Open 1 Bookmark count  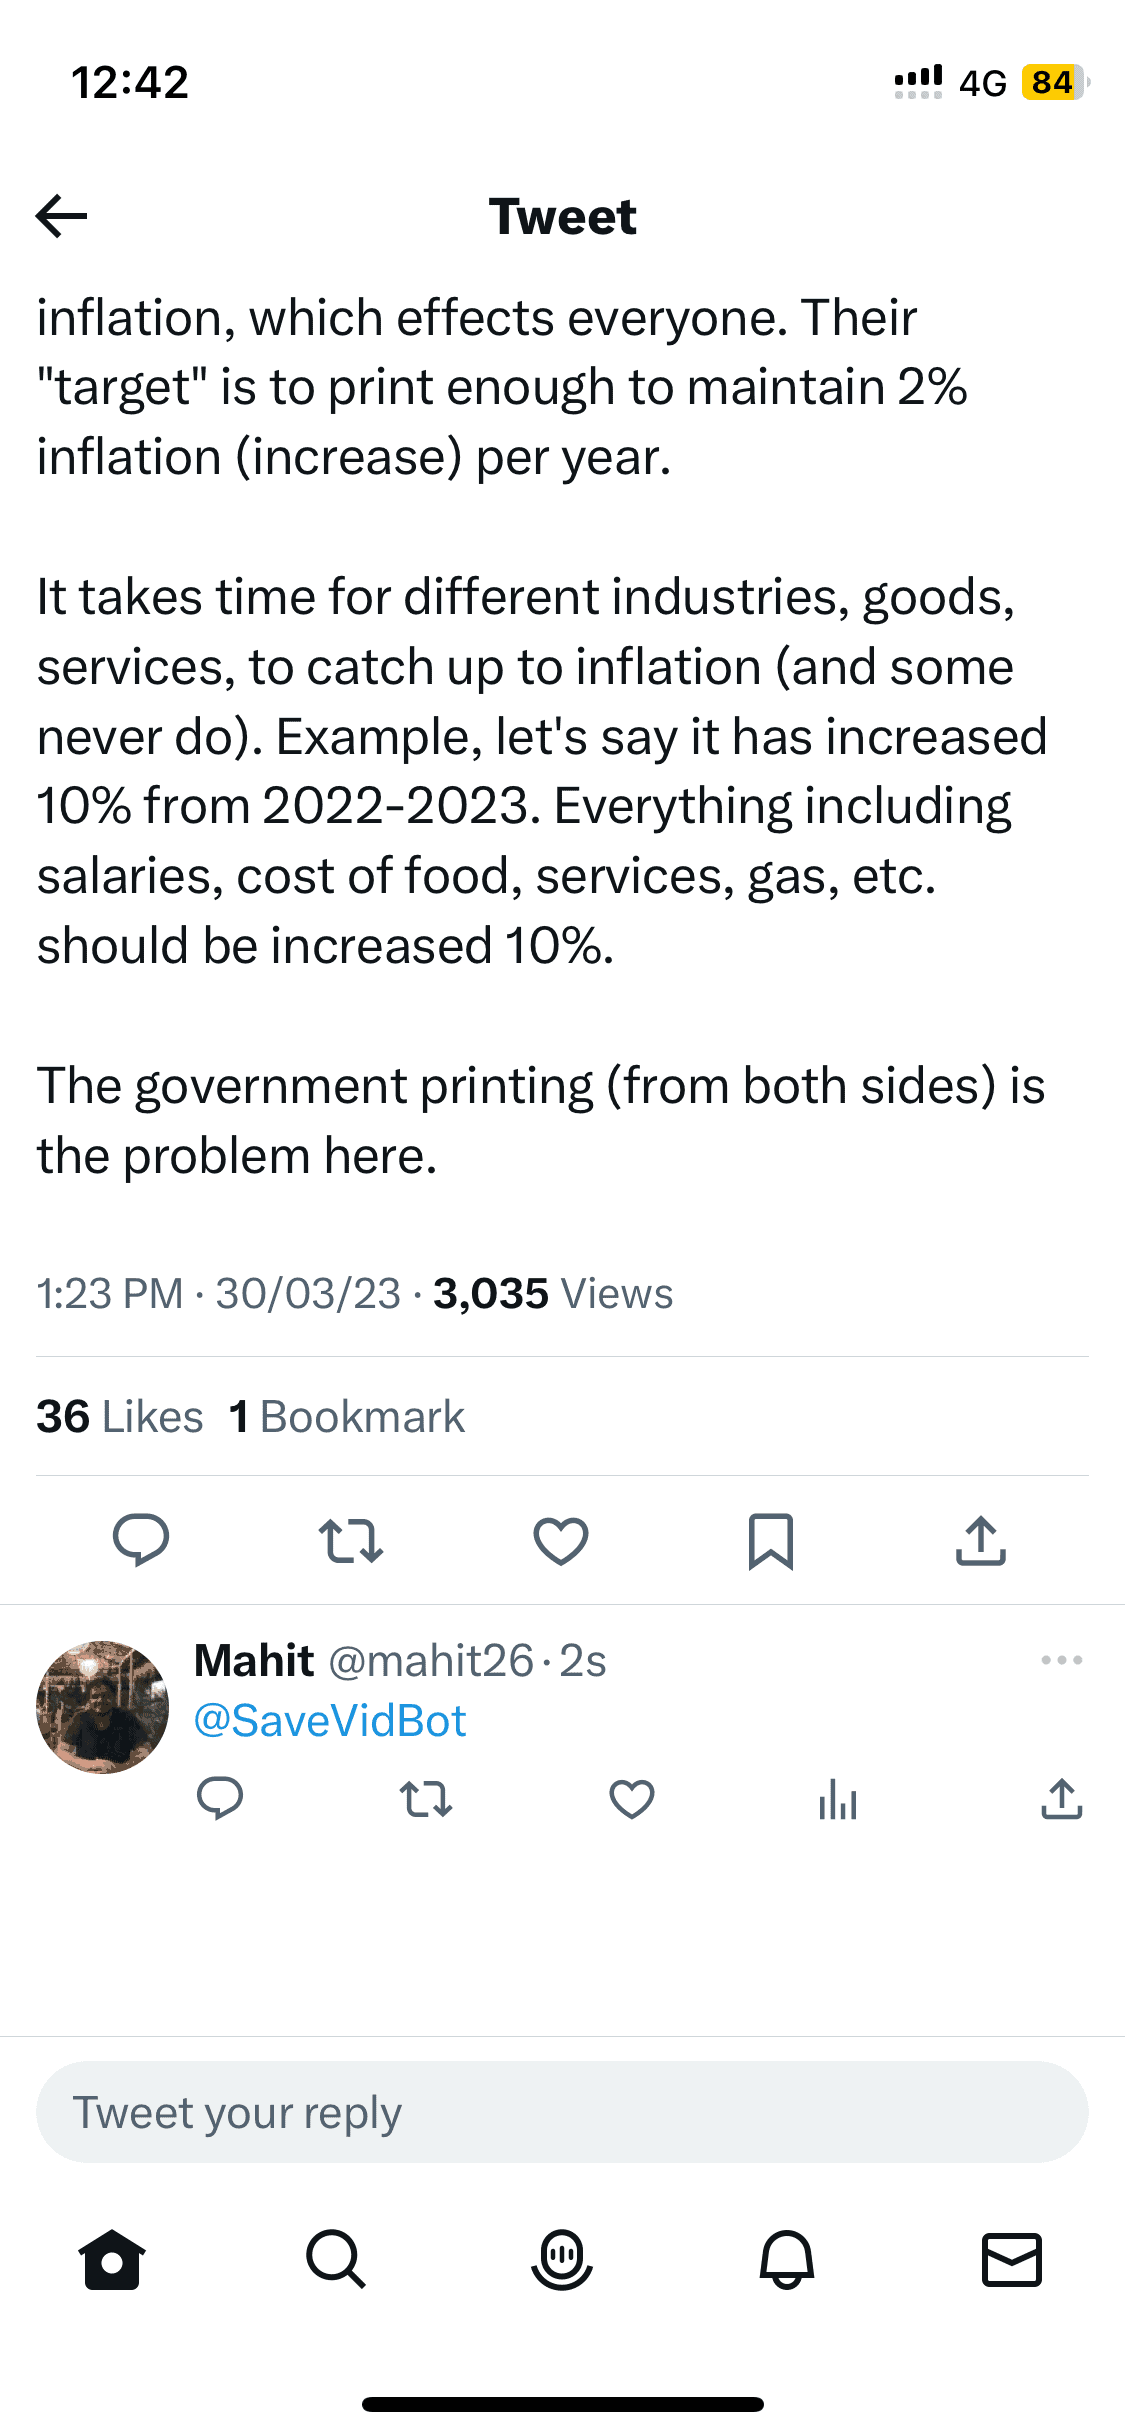click(x=347, y=1416)
